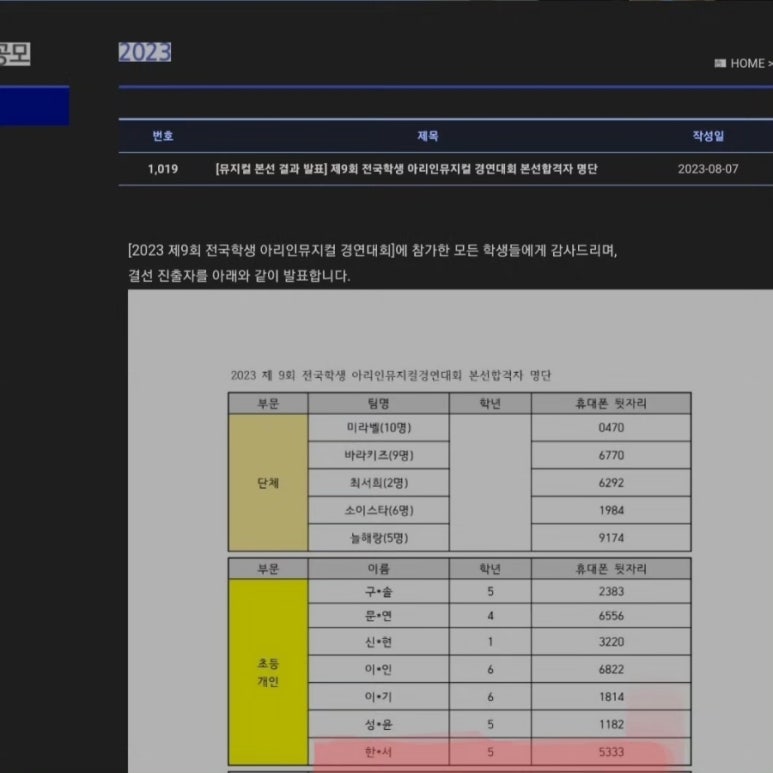The width and height of the screenshot is (773, 773).
Task: Click the date 2023-08-07
Action: point(708,169)
